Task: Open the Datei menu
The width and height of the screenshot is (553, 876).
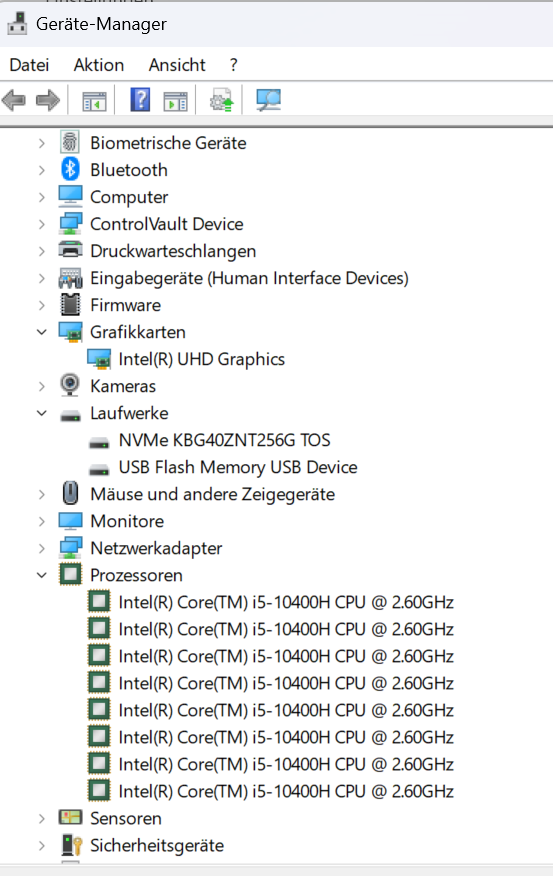Action: pyautogui.click(x=30, y=65)
